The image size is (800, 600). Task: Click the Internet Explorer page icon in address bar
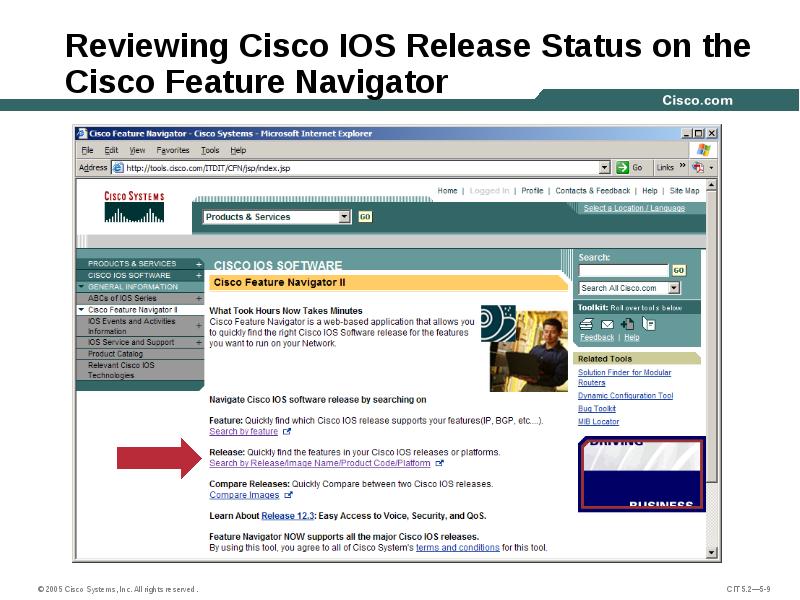[118, 168]
